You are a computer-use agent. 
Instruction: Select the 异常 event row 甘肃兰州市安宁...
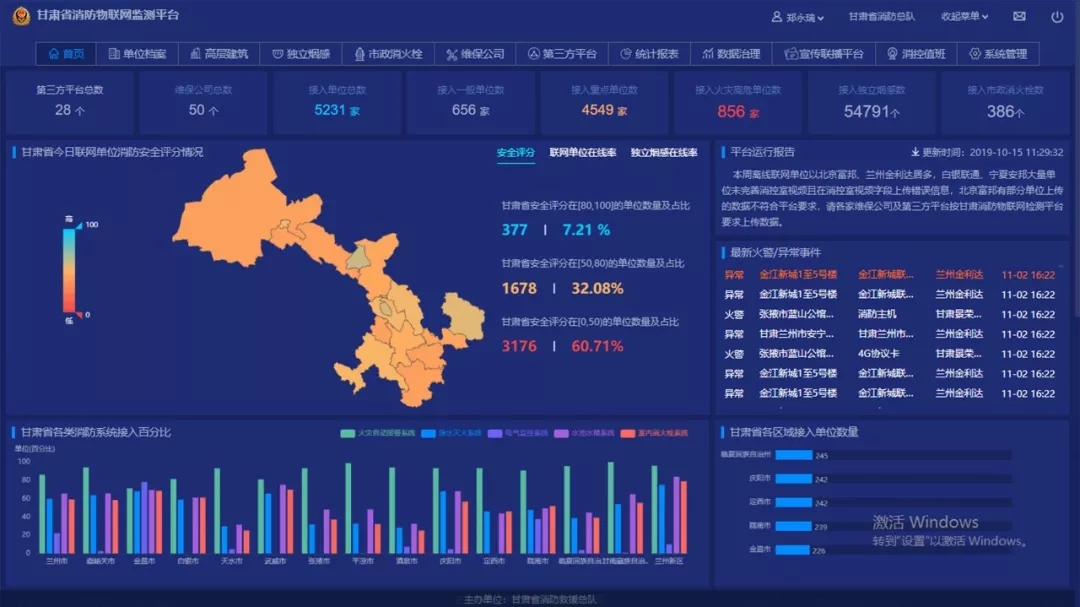tap(889, 334)
